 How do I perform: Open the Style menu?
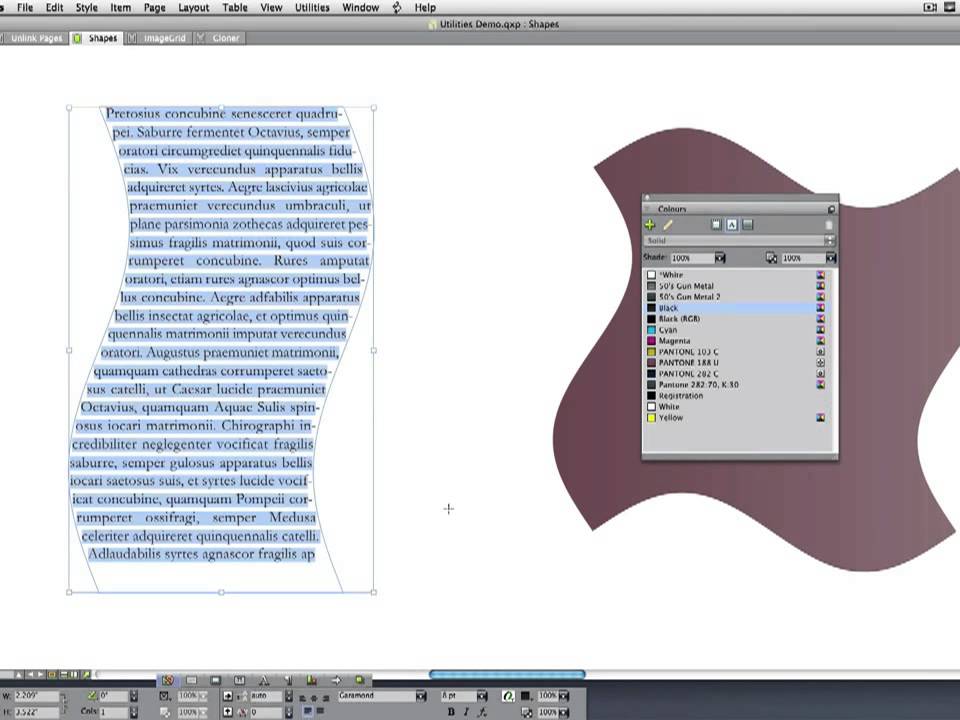tap(86, 7)
